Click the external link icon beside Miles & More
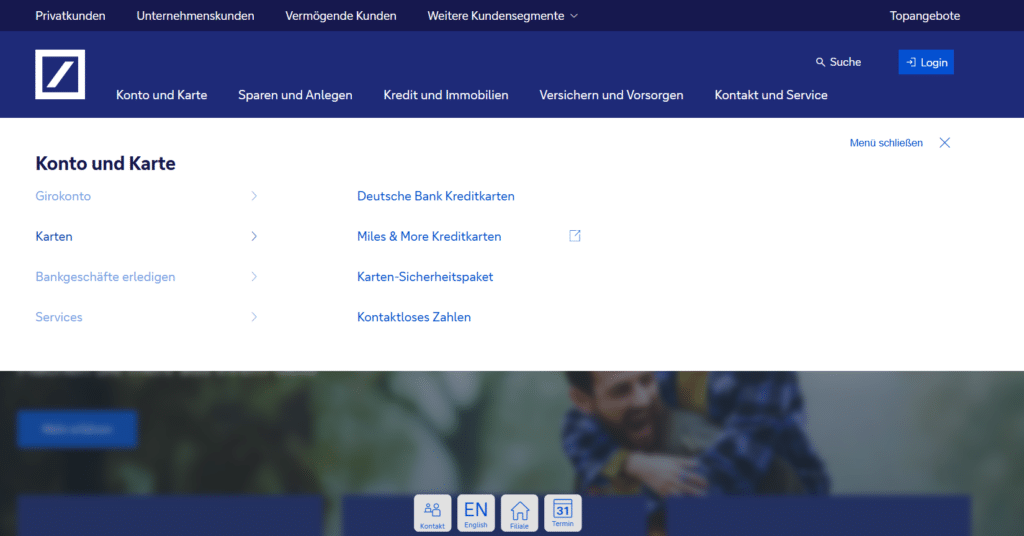This screenshot has width=1024, height=536. 575,236
